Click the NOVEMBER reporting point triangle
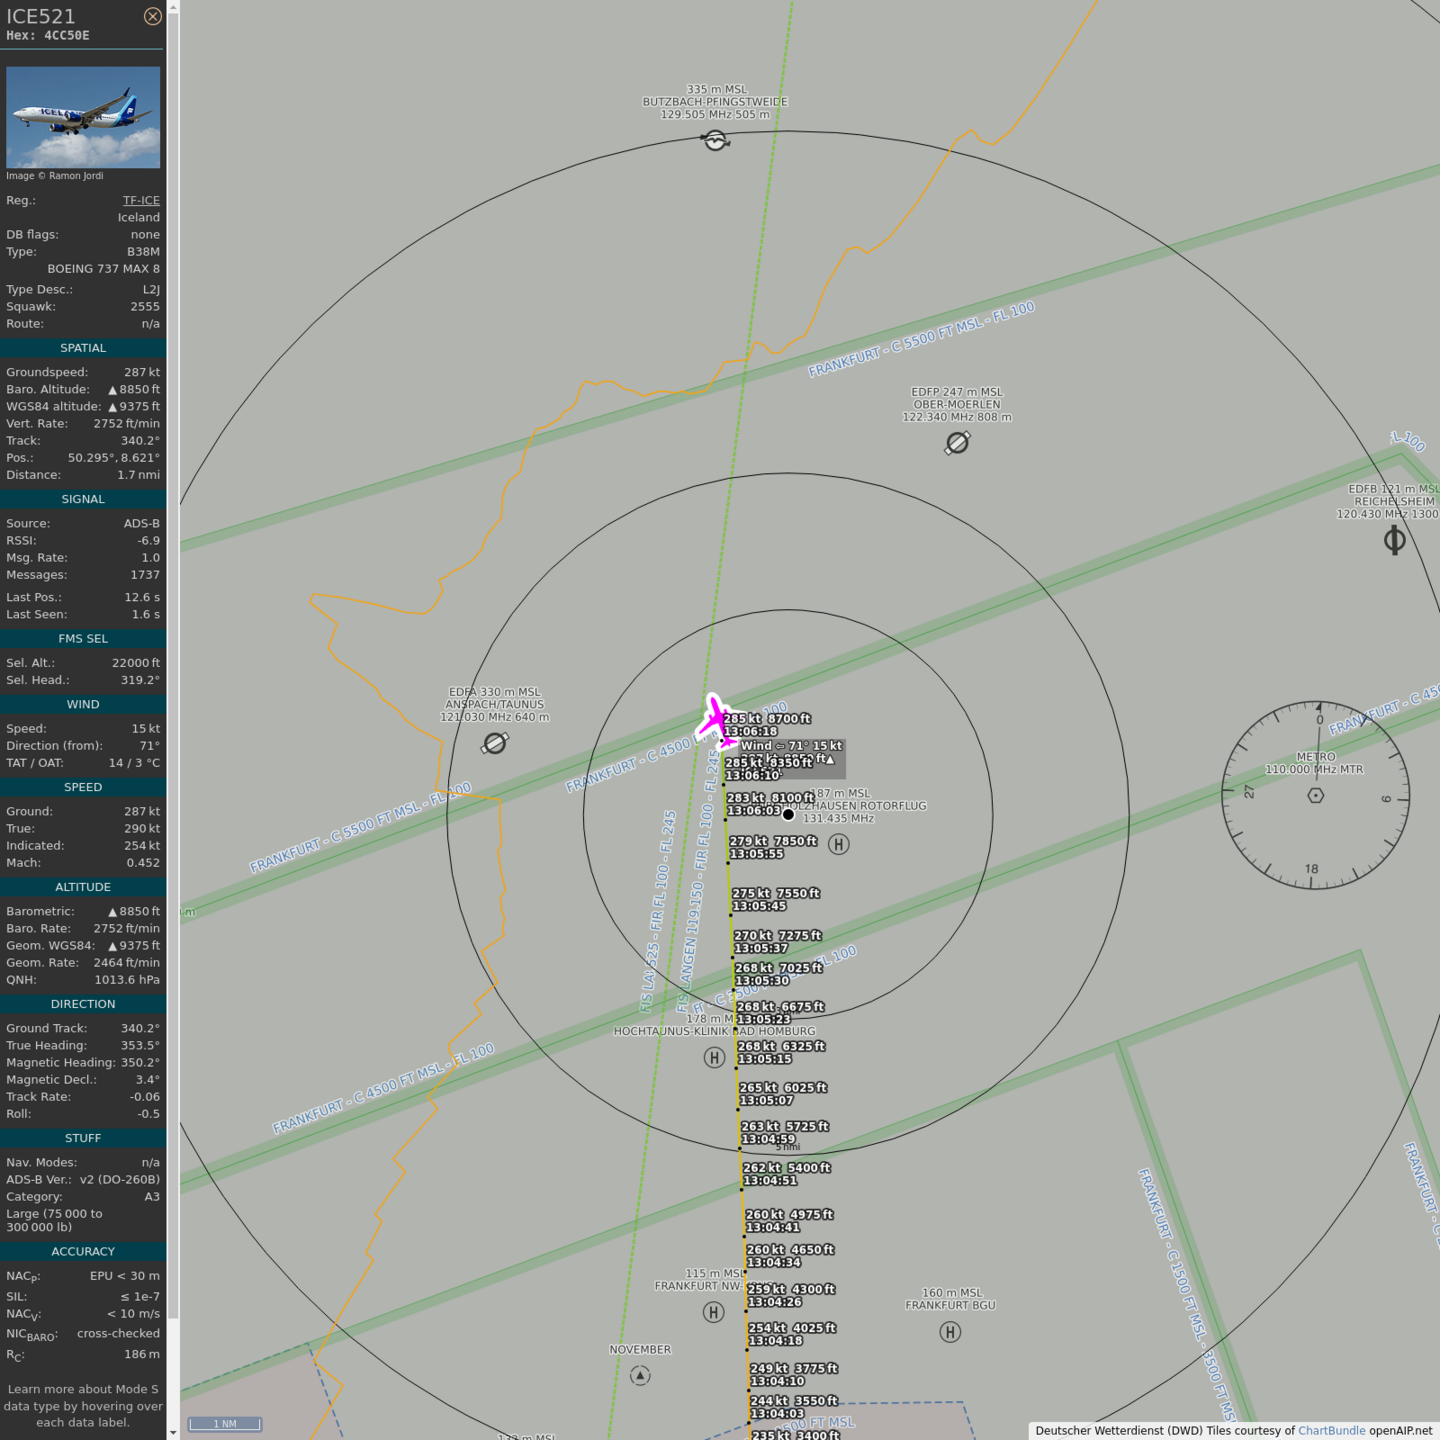The width and height of the screenshot is (1440, 1440). pyautogui.click(x=640, y=1376)
